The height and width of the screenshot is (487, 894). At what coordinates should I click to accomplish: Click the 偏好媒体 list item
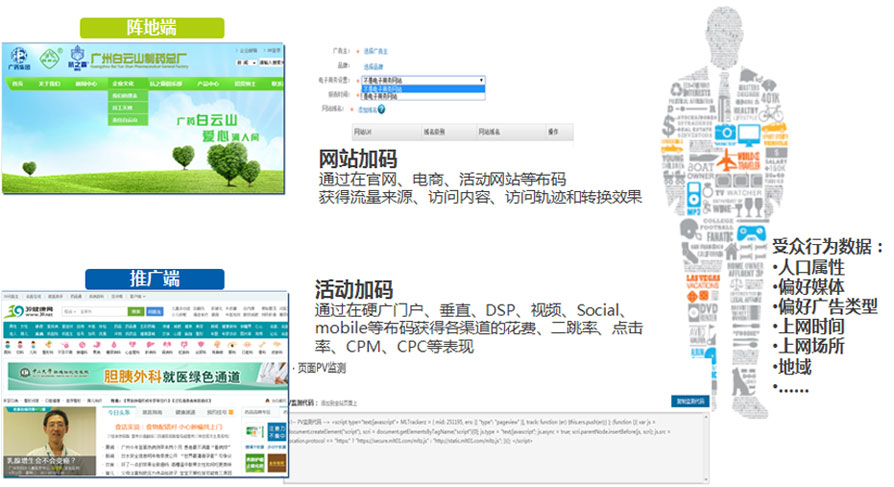(x=811, y=287)
